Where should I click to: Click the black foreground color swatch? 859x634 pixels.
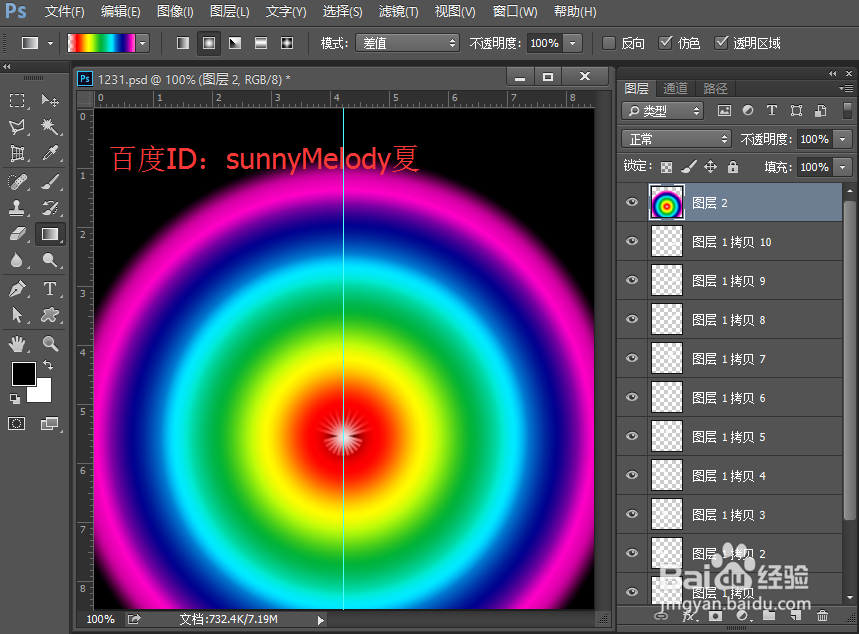point(24,374)
